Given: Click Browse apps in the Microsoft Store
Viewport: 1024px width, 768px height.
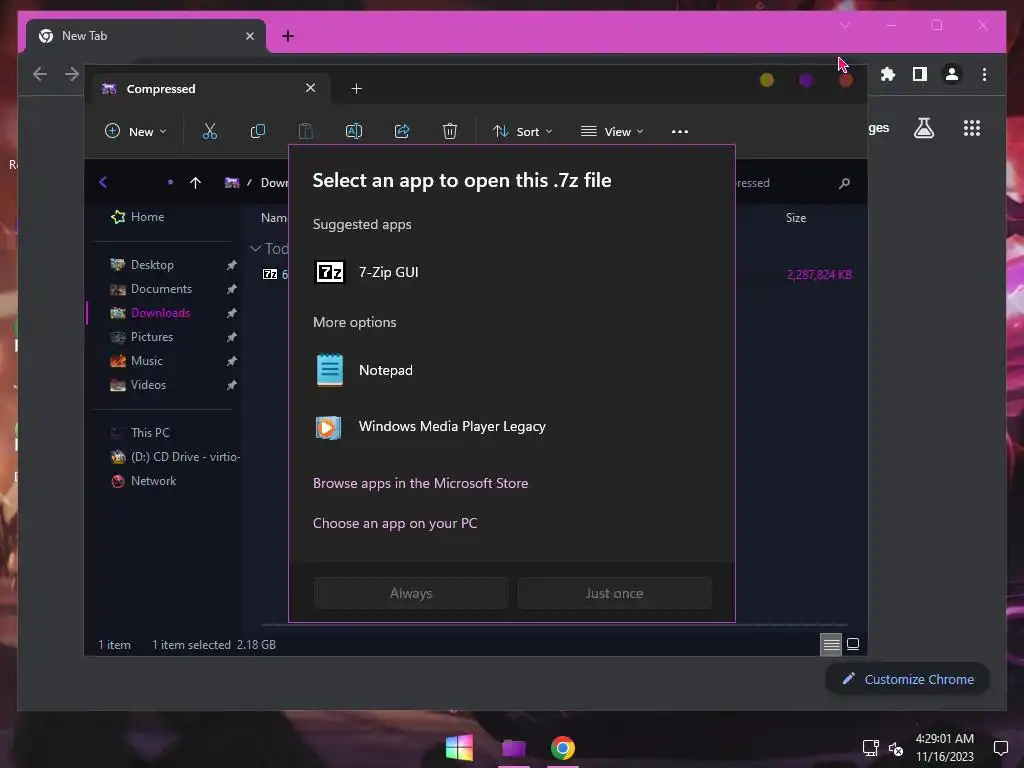Looking at the screenshot, I should click(x=421, y=483).
